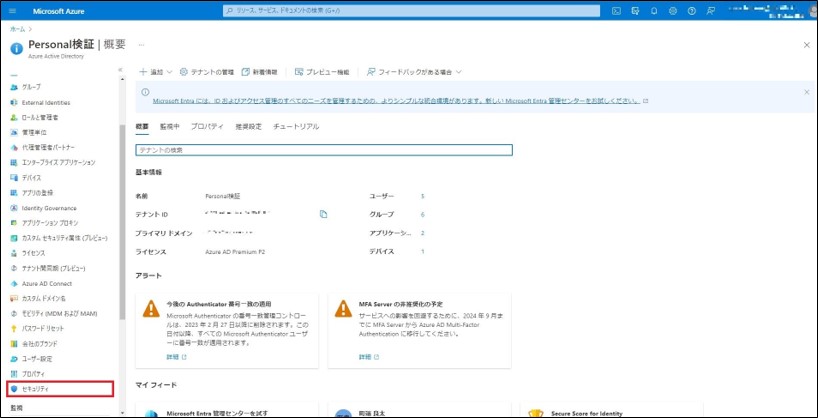The width and height of the screenshot is (818, 418).
Task: Open モビリティ (MDM および MAM) in sidebar
Action: (x=60, y=314)
